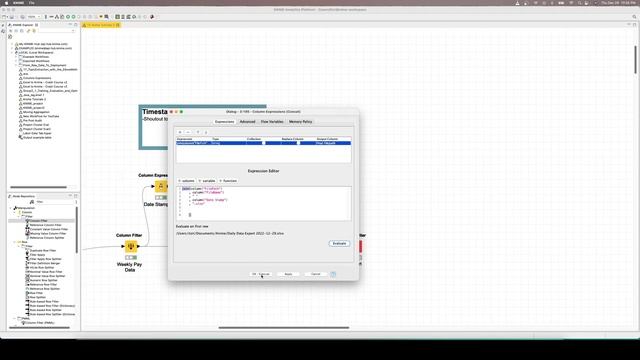Select Knime Tutorial 2 workflow in Explorer
This screenshot has height=360, width=640.
coord(34,99)
